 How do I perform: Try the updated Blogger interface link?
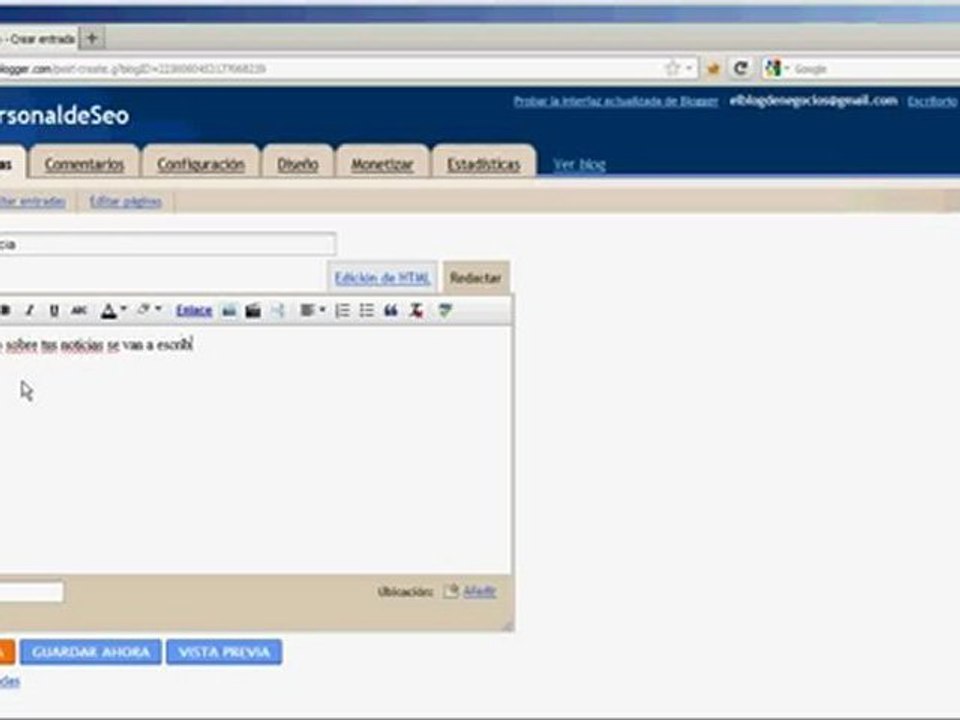click(615, 101)
